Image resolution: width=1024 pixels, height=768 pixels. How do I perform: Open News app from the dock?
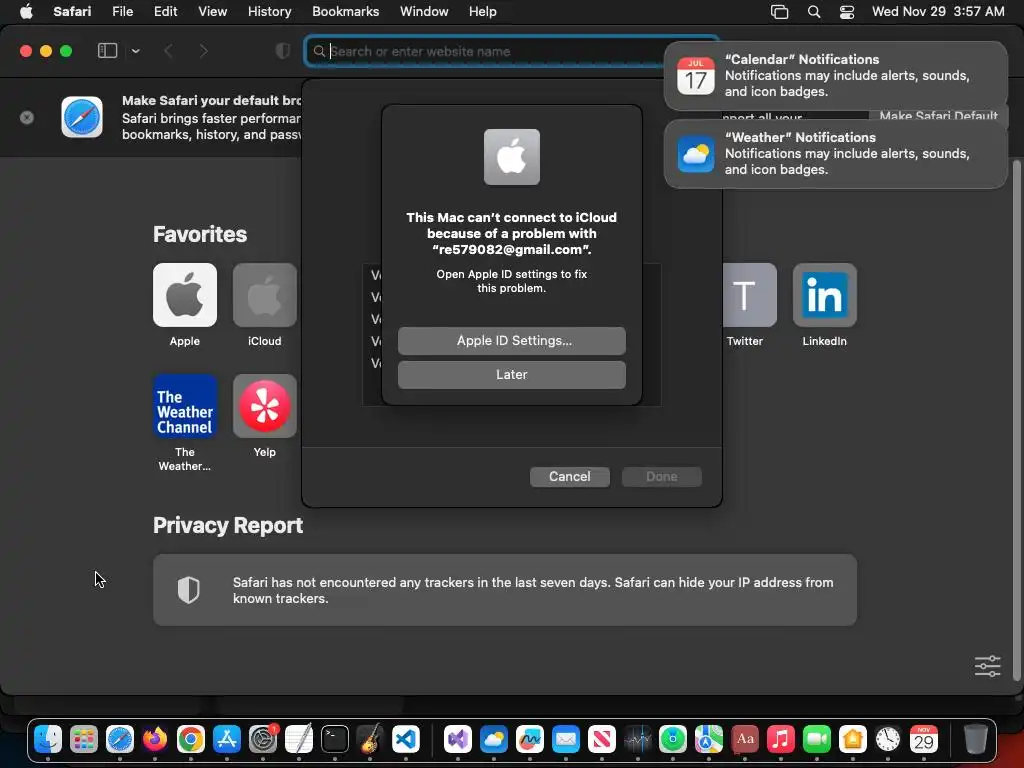(601, 739)
